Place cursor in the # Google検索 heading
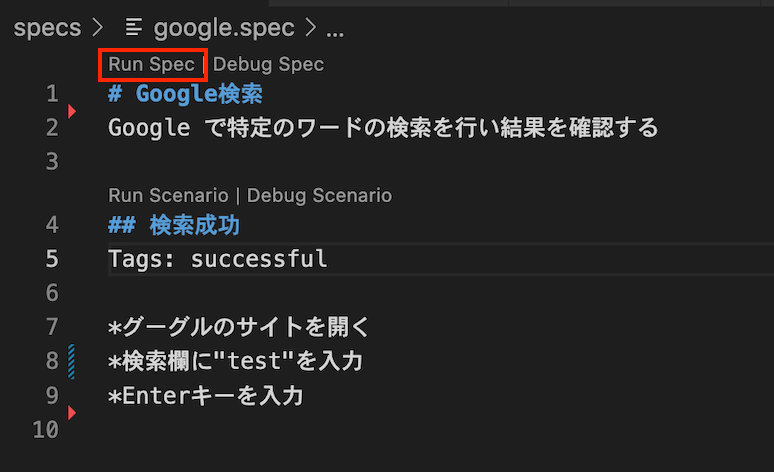 (x=185, y=94)
